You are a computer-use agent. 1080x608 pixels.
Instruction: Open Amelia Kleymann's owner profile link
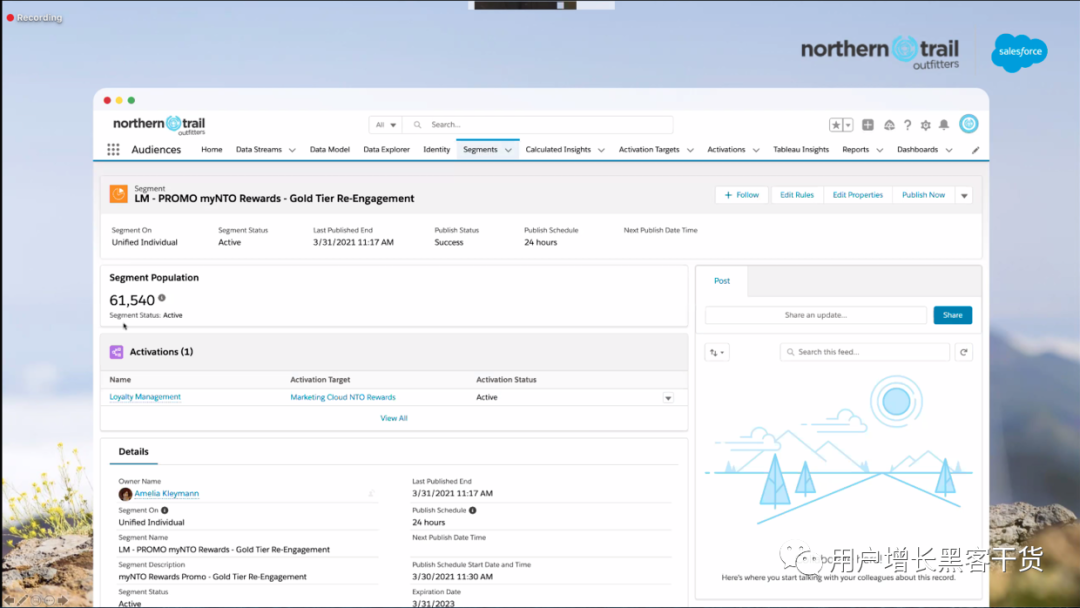[167, 494]
